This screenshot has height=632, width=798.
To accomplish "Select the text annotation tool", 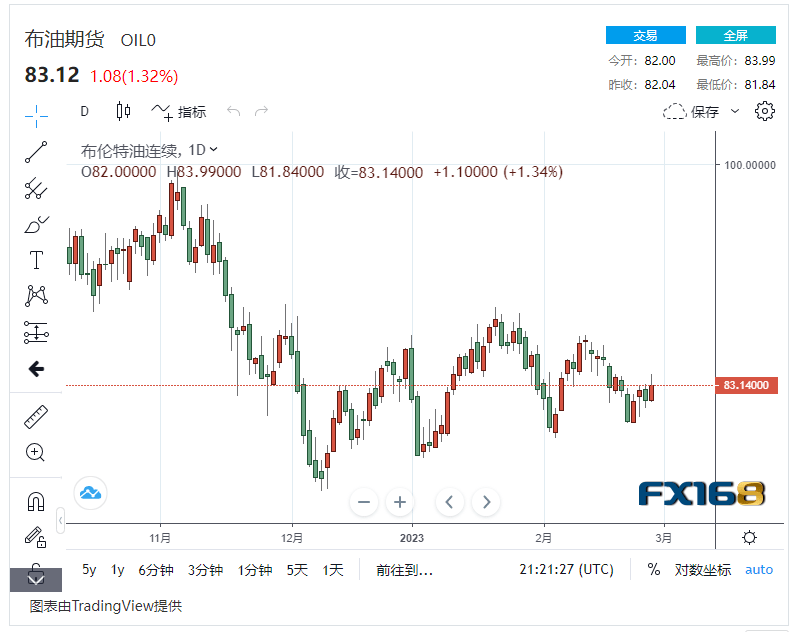I will point(36,260).
